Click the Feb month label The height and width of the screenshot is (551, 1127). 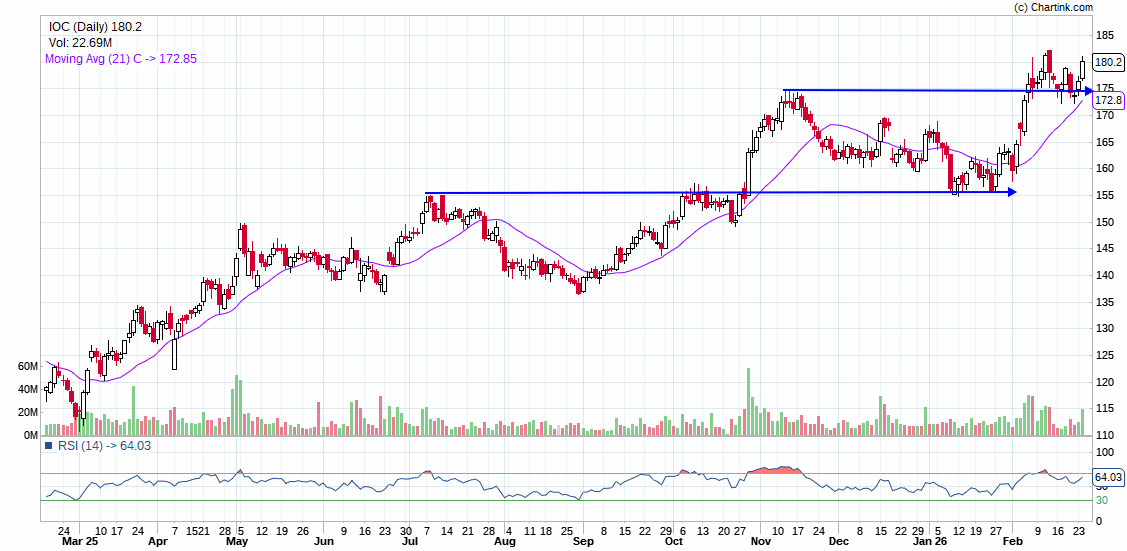tap(1013, 542)
